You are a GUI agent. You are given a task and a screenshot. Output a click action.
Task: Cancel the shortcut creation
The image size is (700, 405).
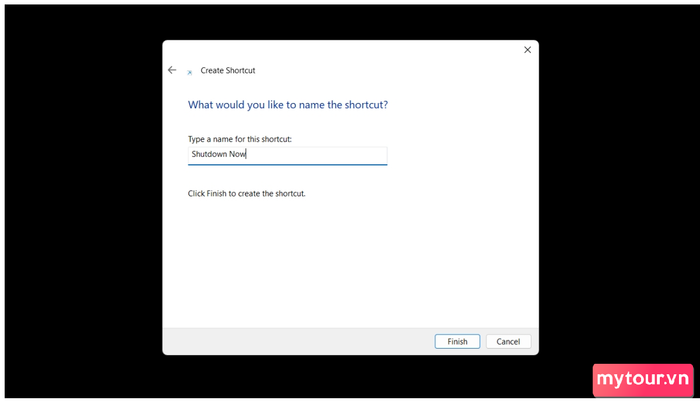click(x=508, y=342)
